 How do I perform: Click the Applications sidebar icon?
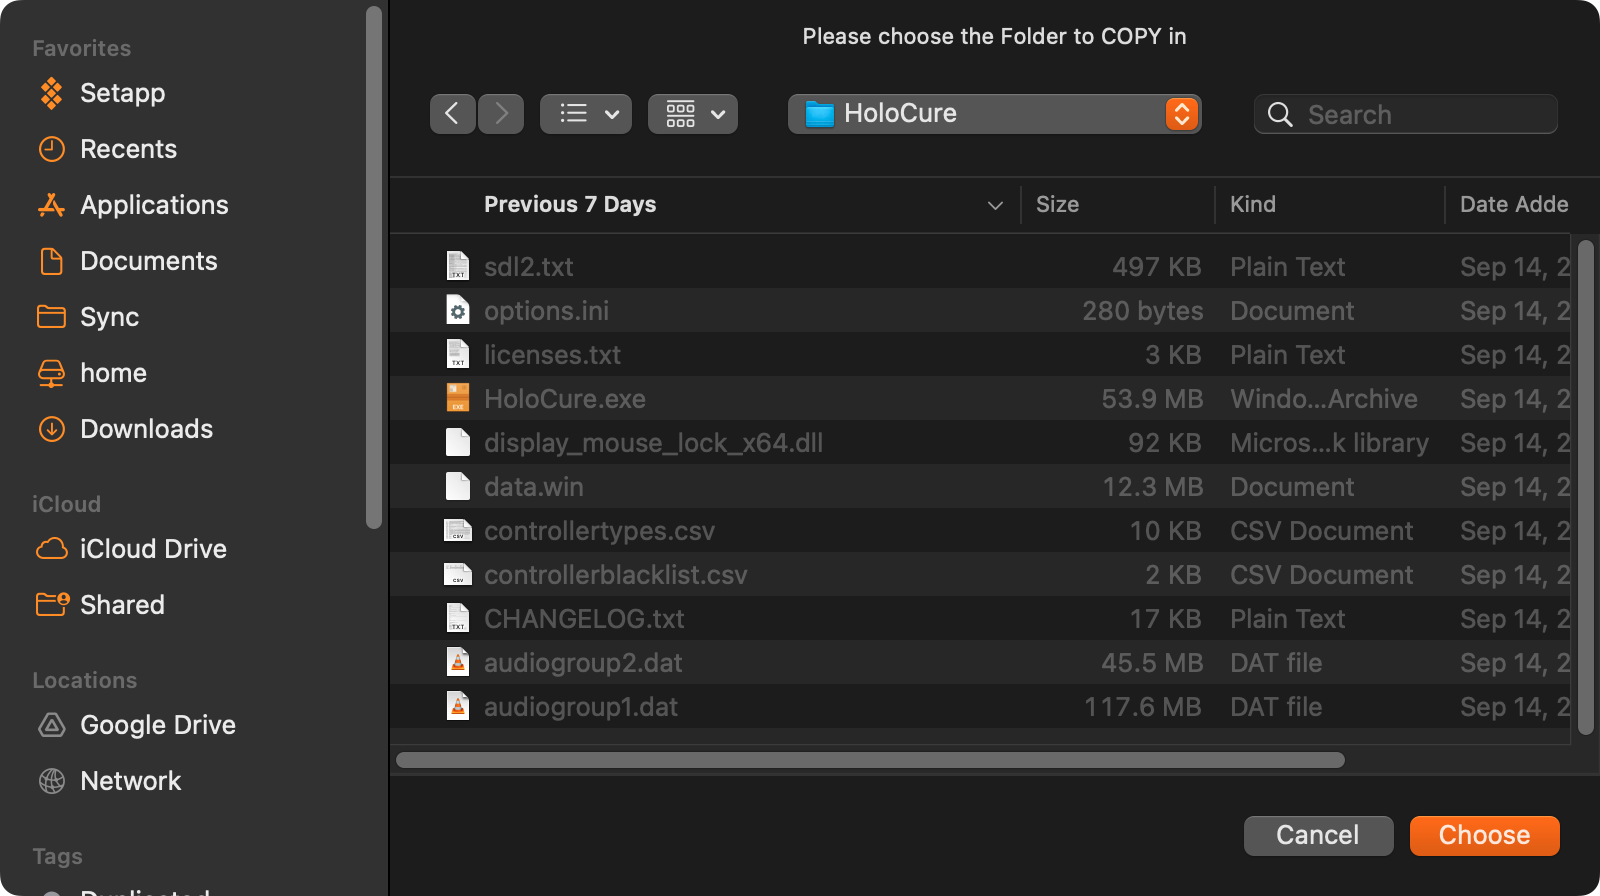pyautogui.click(x=52, y=205)
